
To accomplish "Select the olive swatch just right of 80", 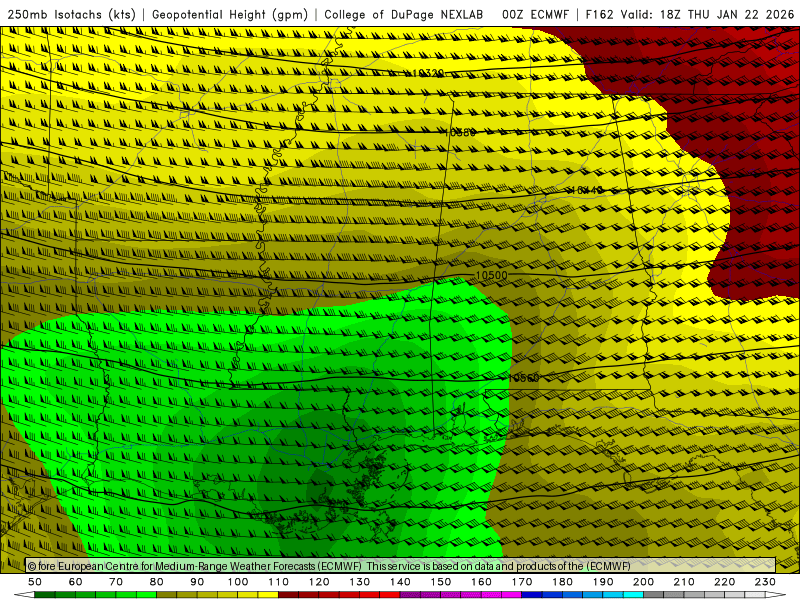I will 167,595.
